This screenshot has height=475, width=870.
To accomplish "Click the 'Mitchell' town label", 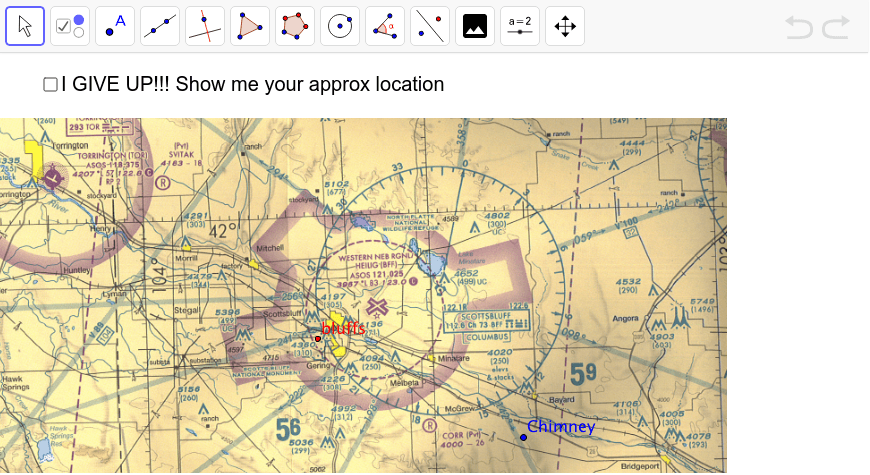I will tap(270, 248).
